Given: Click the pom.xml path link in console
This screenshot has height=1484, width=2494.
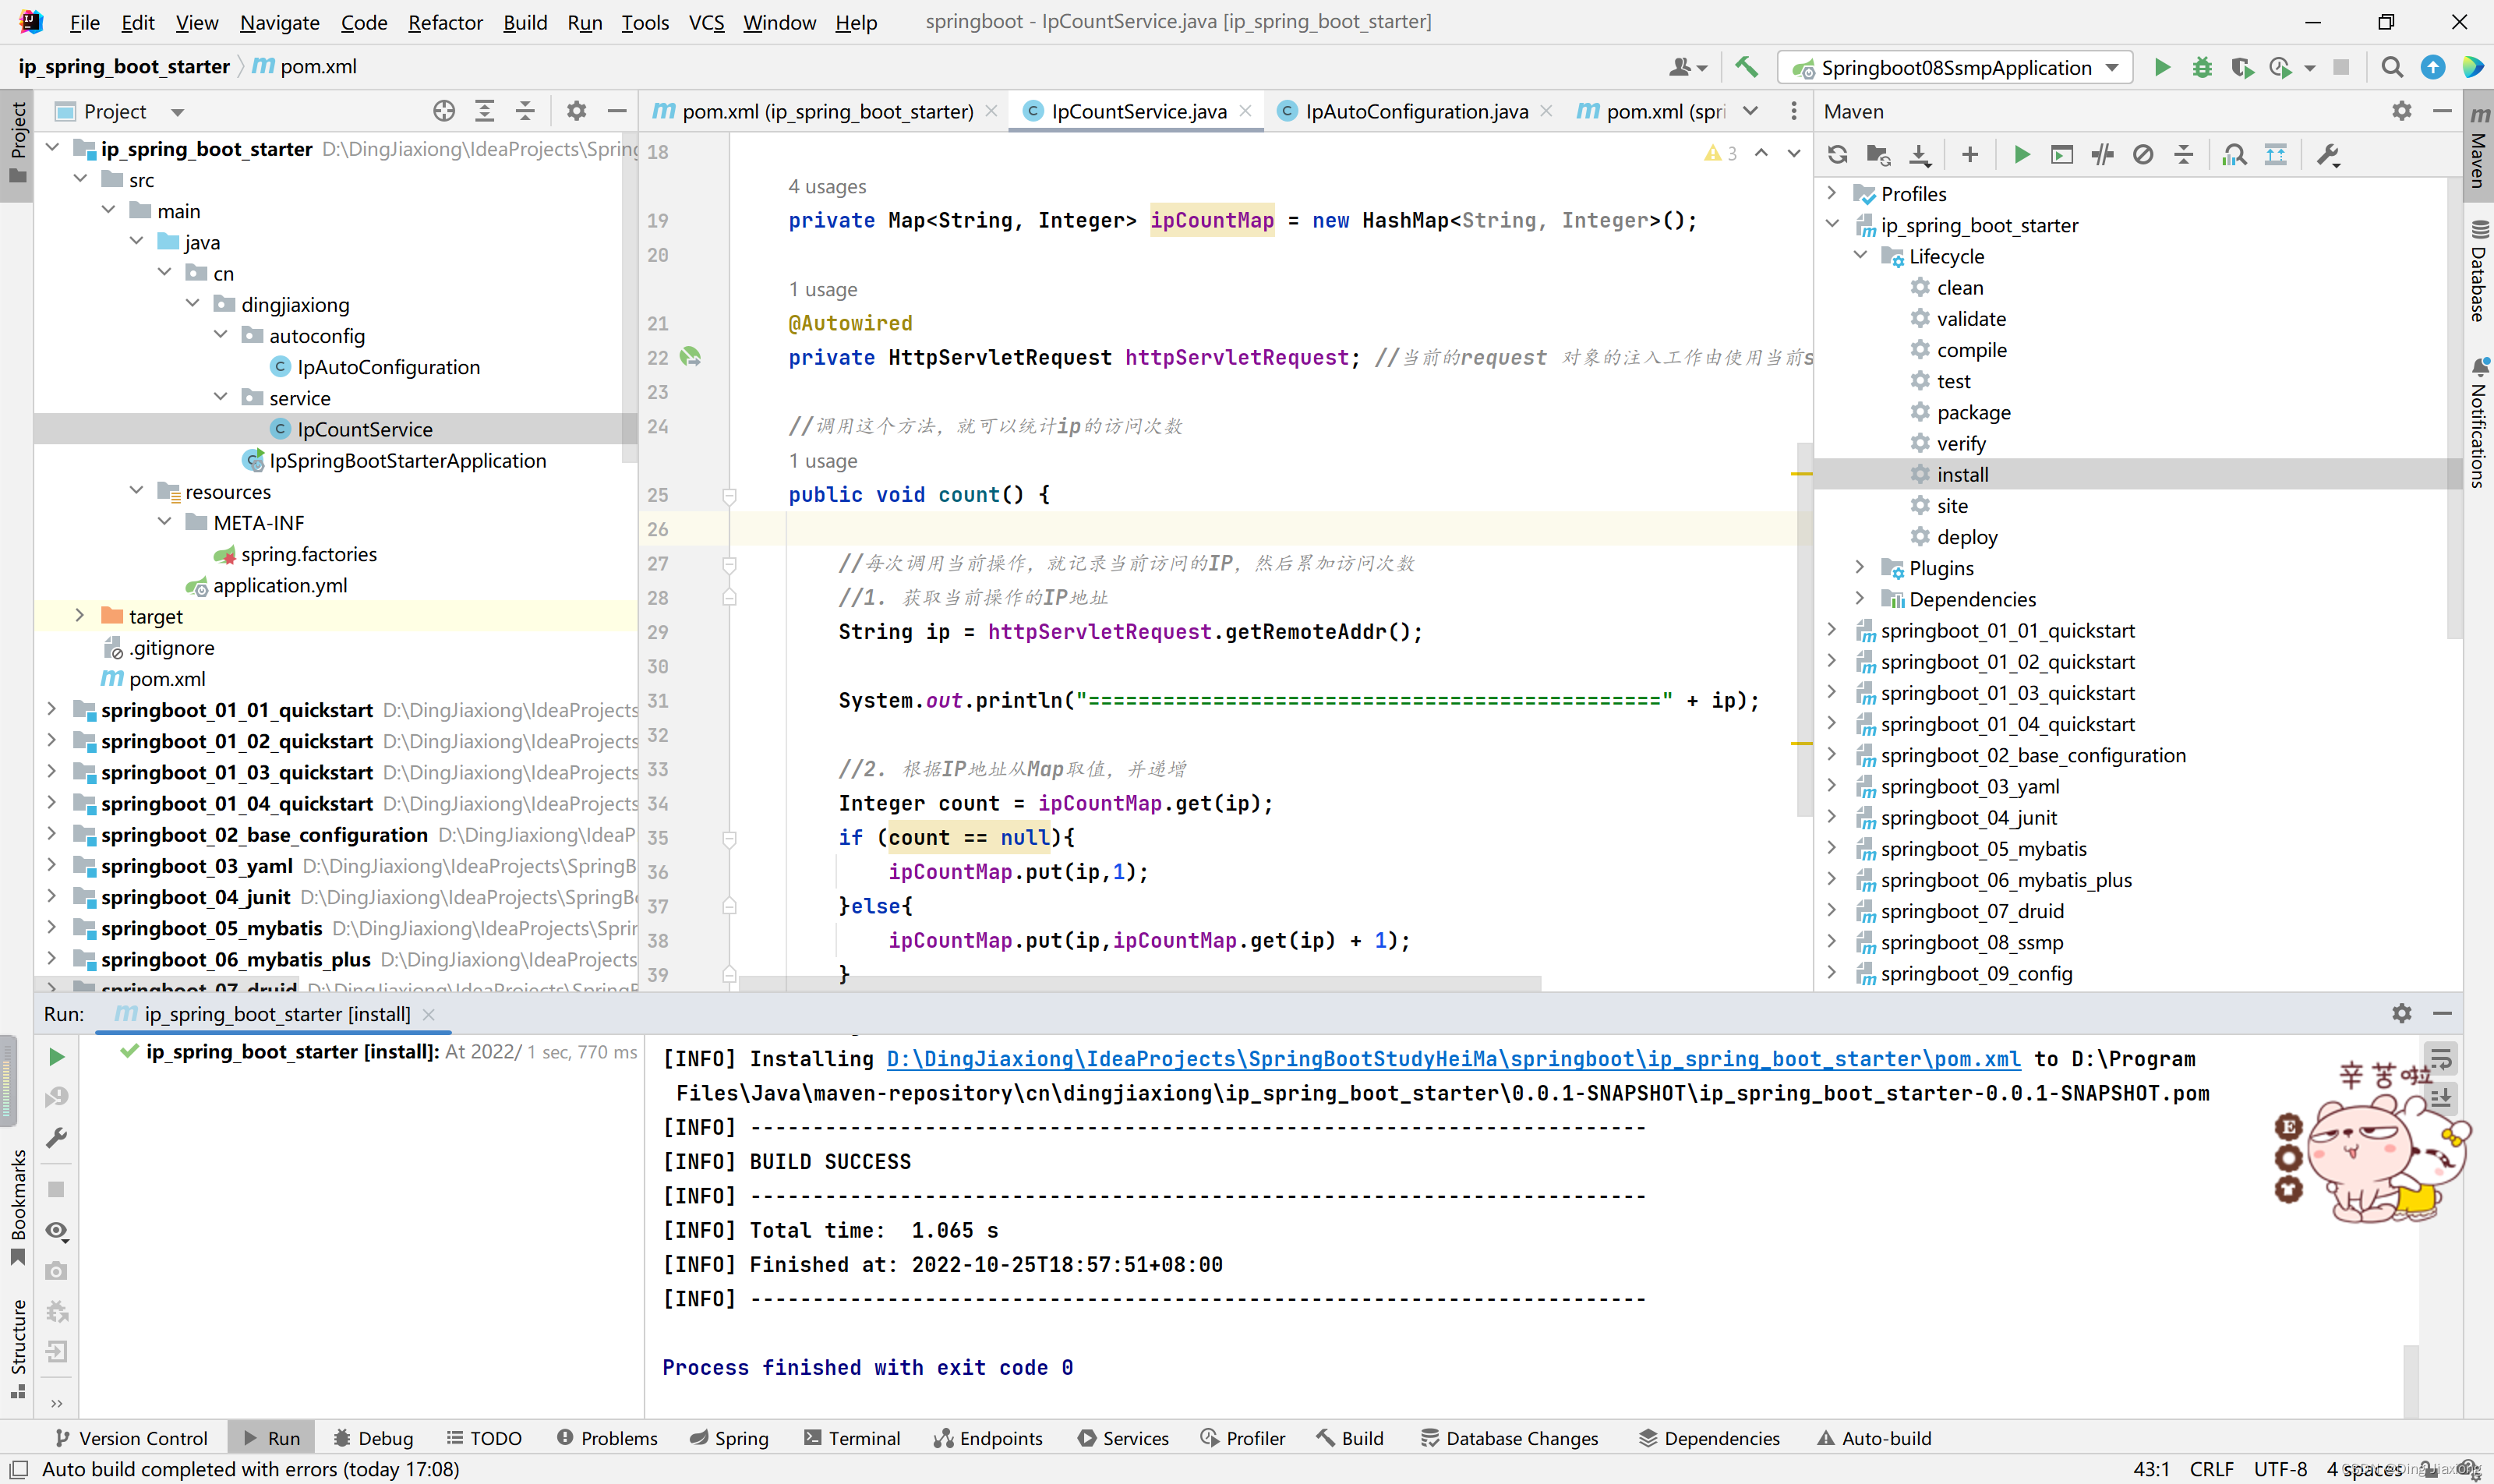Looking at the screenshot, I should [x=1453, y=1058].
